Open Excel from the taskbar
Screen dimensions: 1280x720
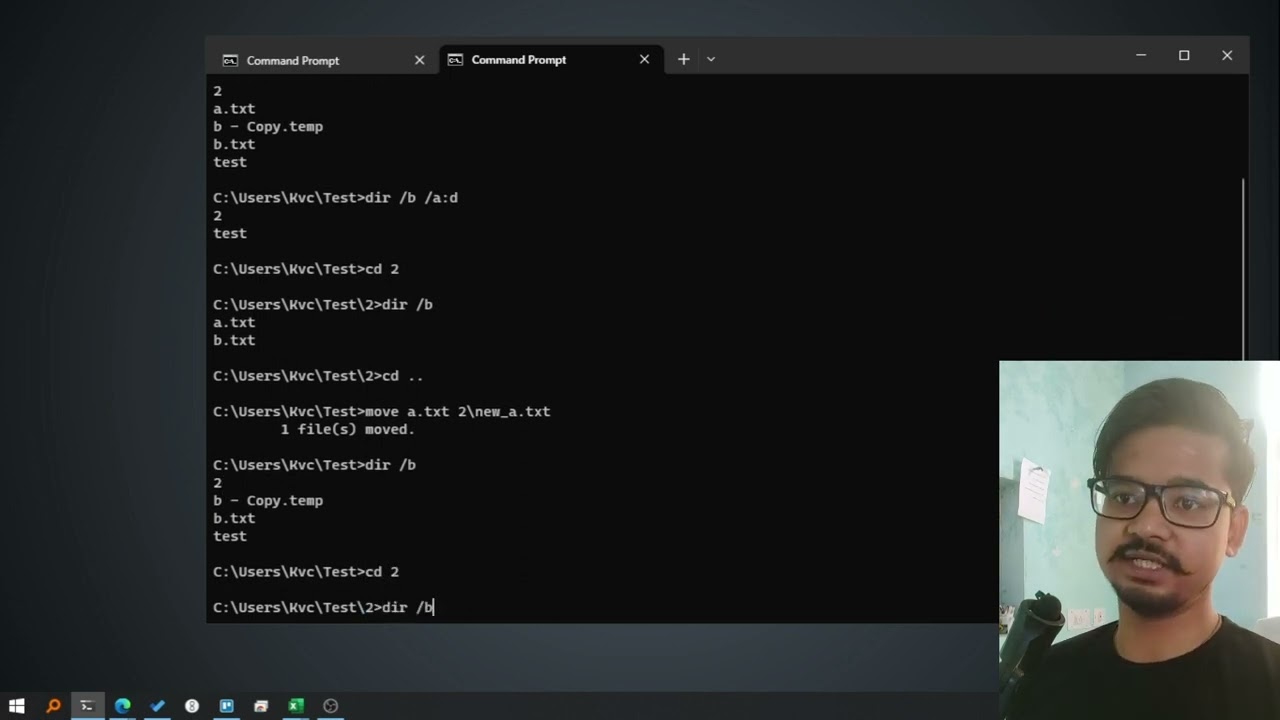pos(296,706)
